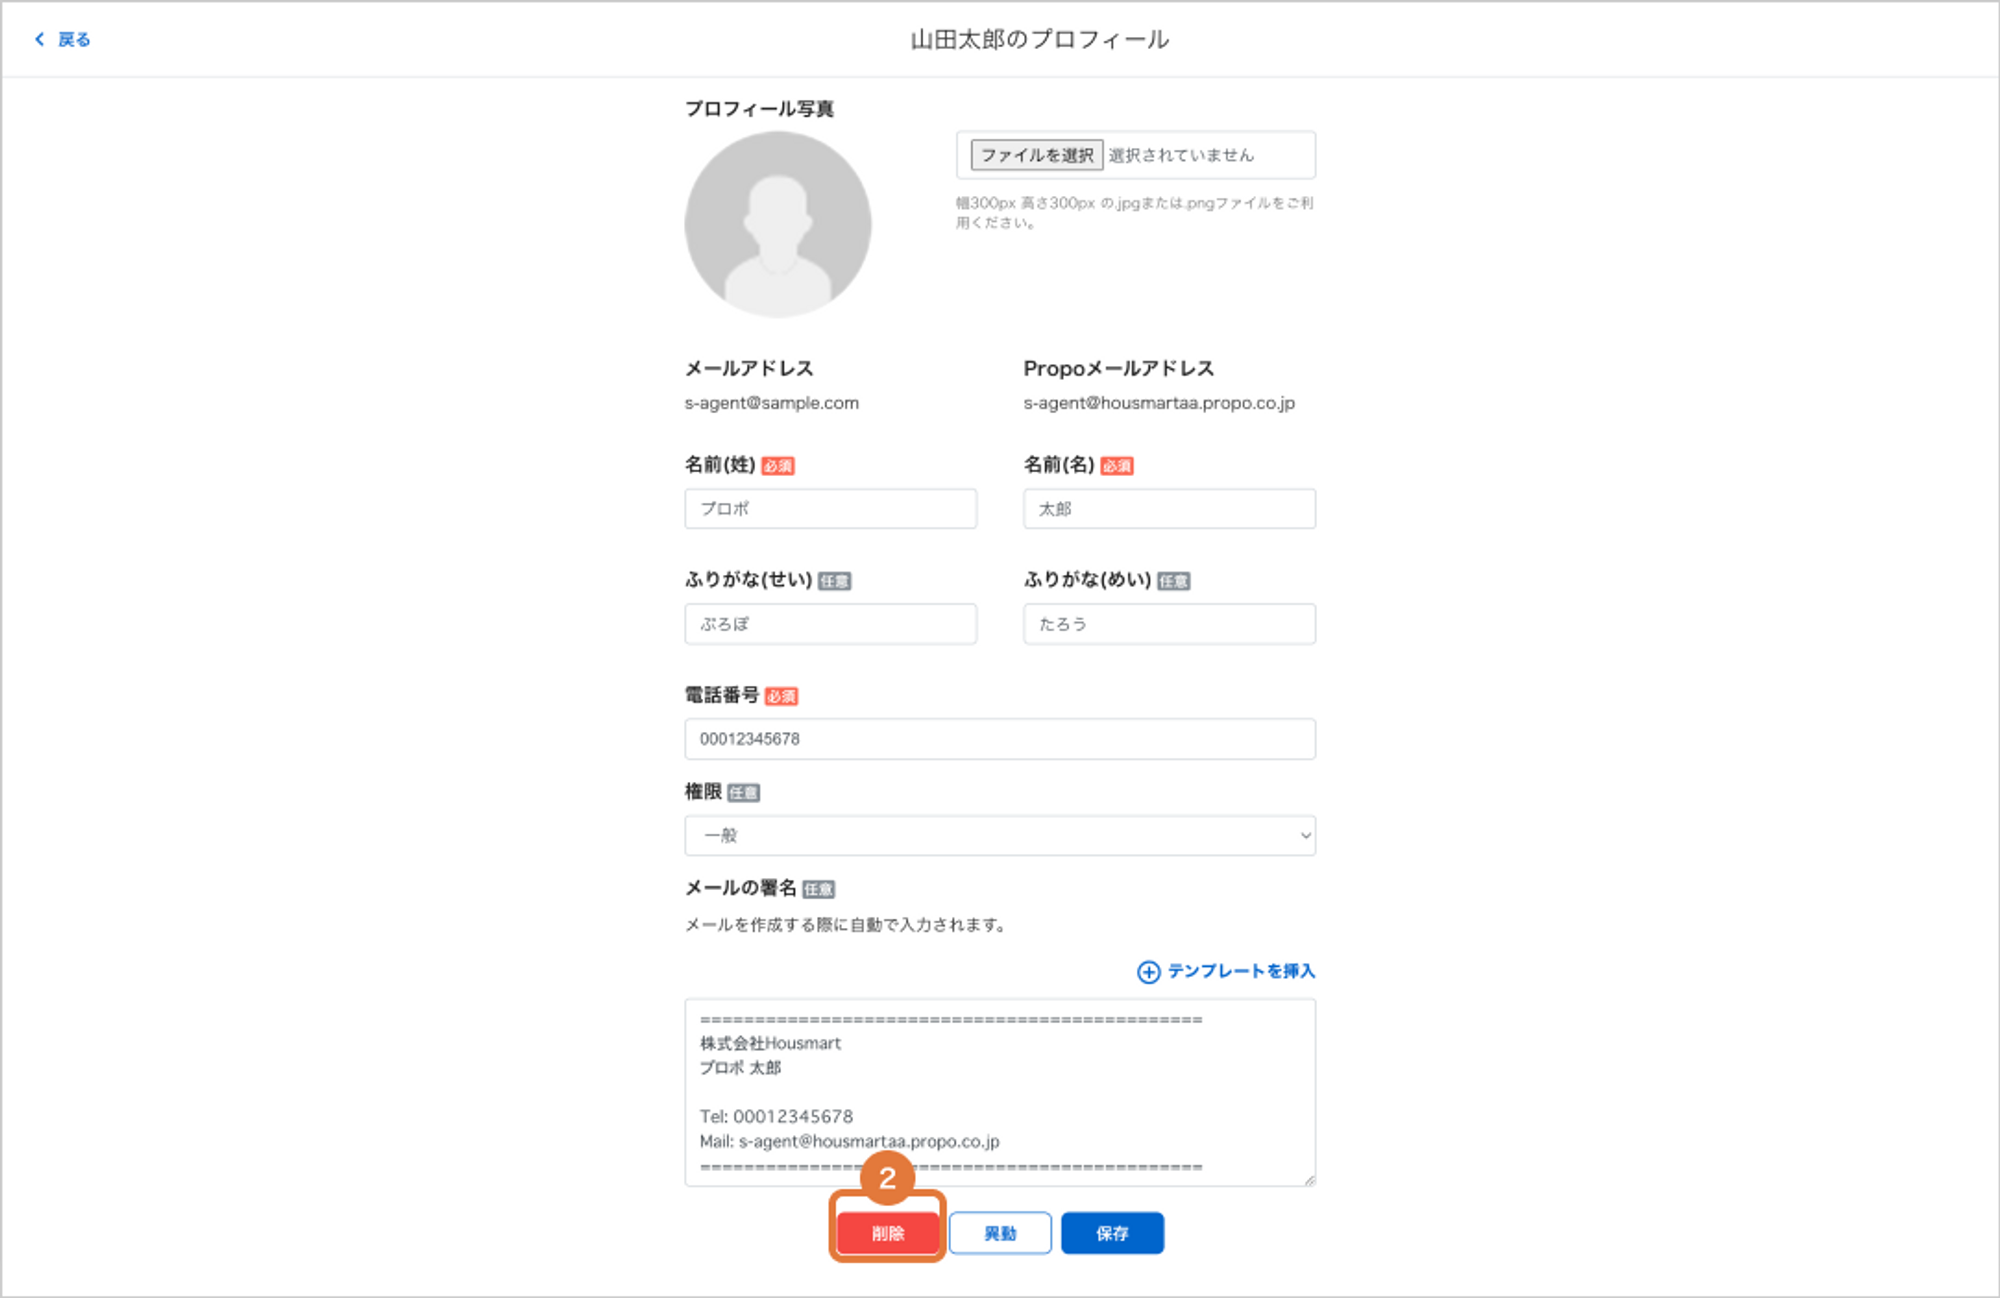The width and height of the screenshot is (2000, 1298).
Task: Click テンプレートを挿入 link
Action: click(x=1241, y=971)
